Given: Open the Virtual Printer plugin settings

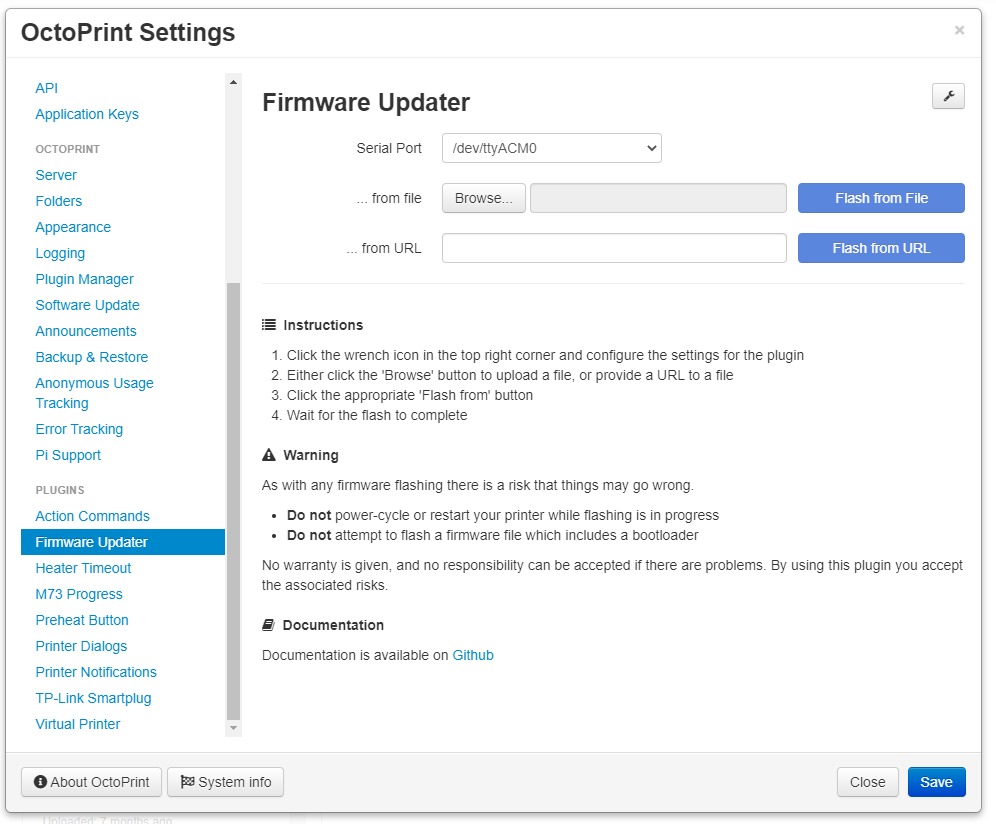Looking at the screenshot, I should (77, 724).
